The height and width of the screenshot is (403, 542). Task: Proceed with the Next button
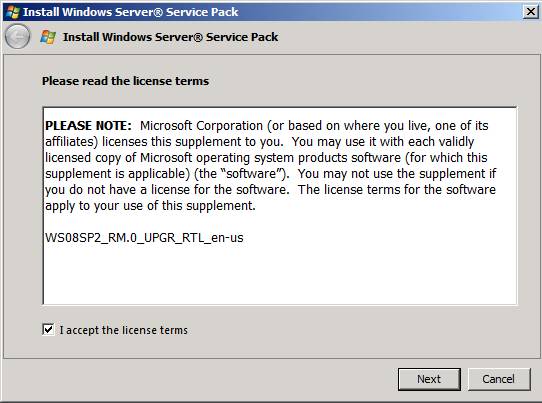point(429,379)
